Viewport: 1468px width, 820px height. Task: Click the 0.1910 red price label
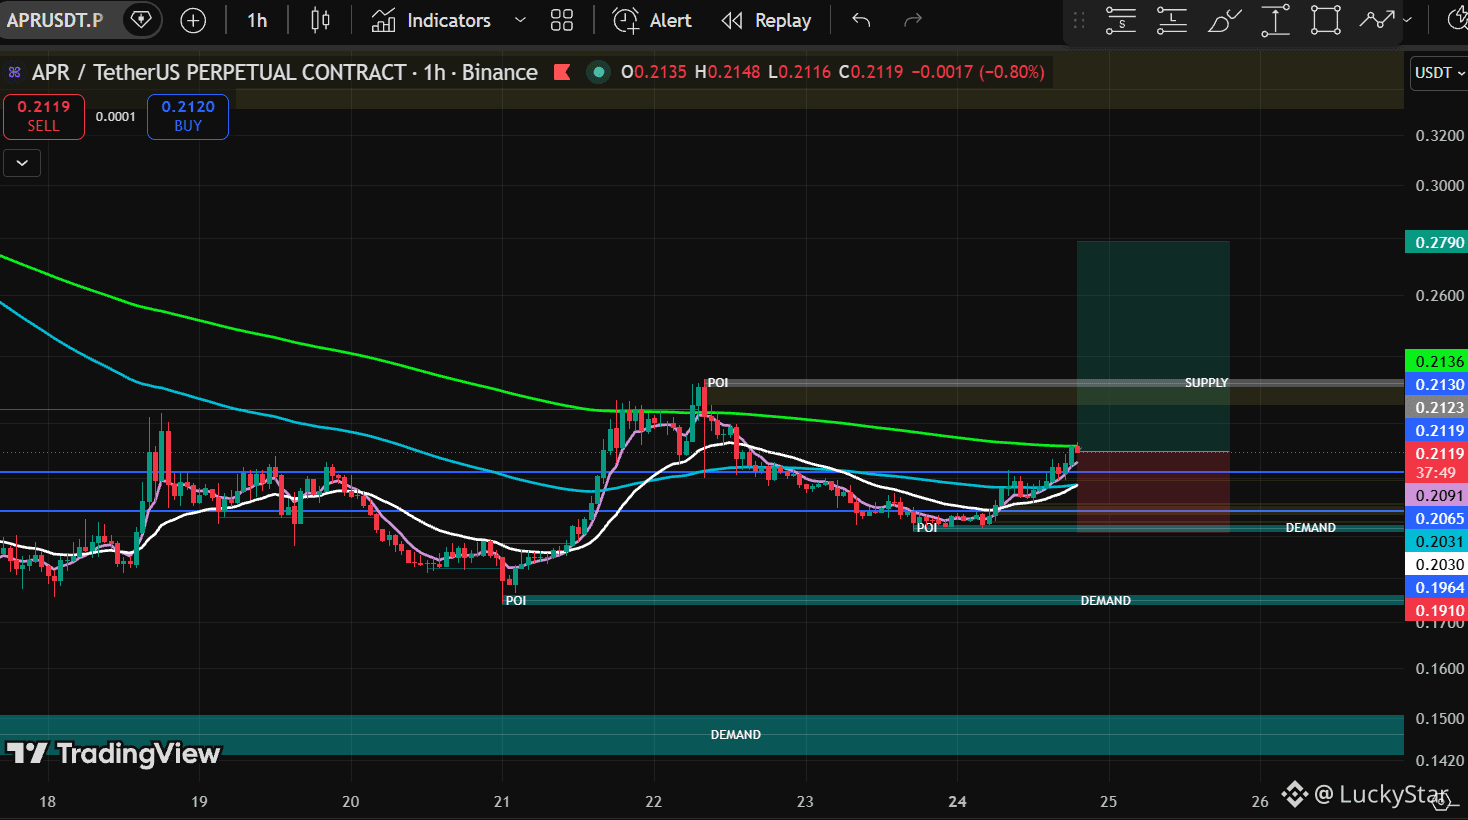pos(1436,610)
